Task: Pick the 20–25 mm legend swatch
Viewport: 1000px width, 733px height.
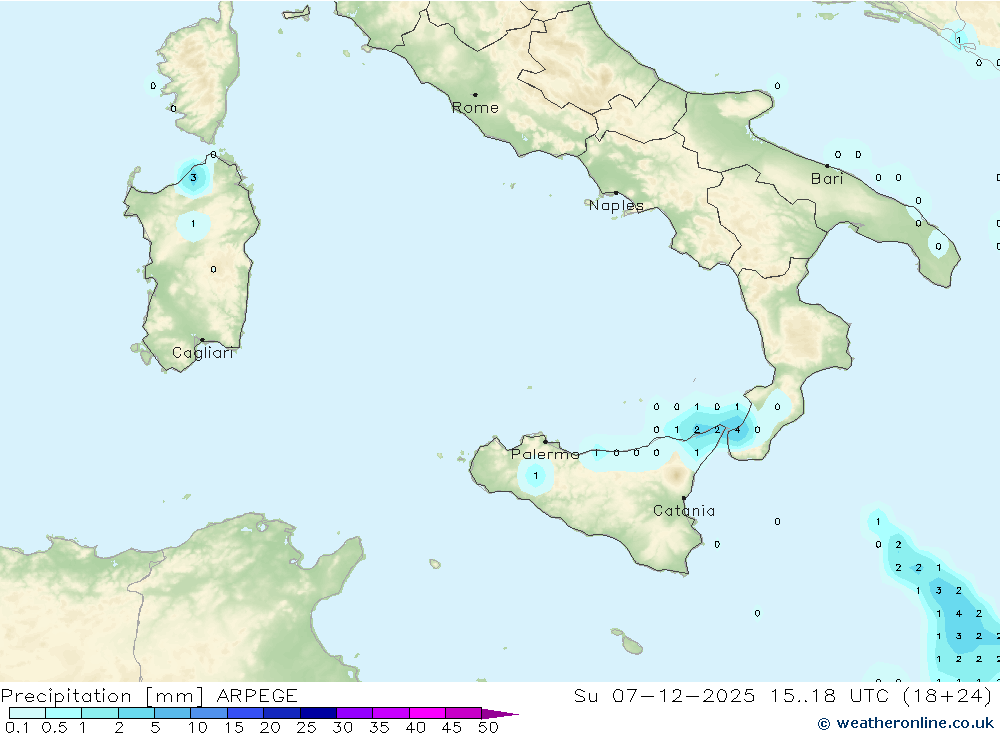Action: [282, 713]
